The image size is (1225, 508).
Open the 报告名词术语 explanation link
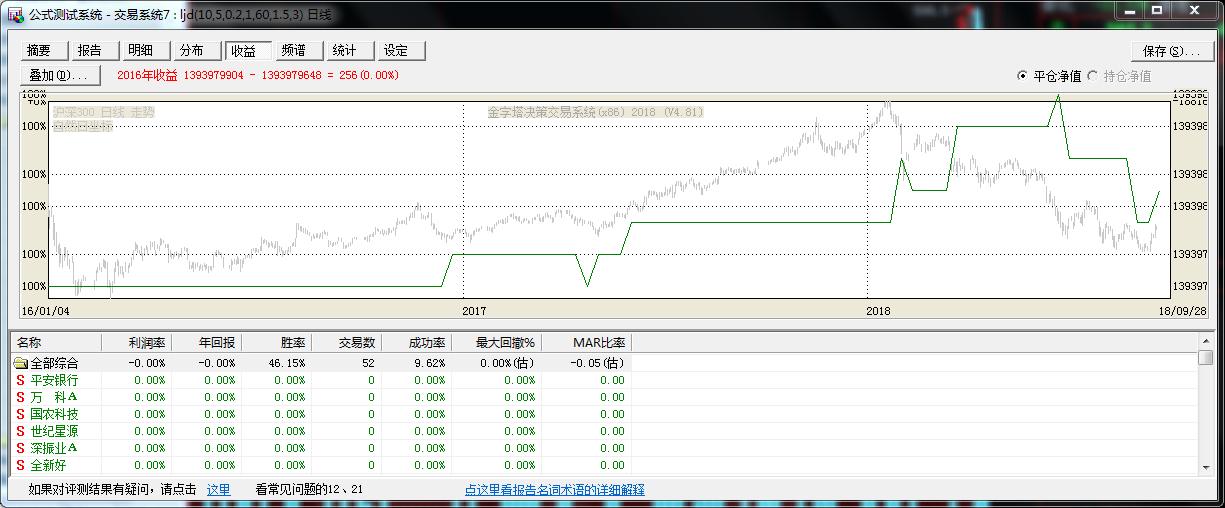click(x=554, y=490)
